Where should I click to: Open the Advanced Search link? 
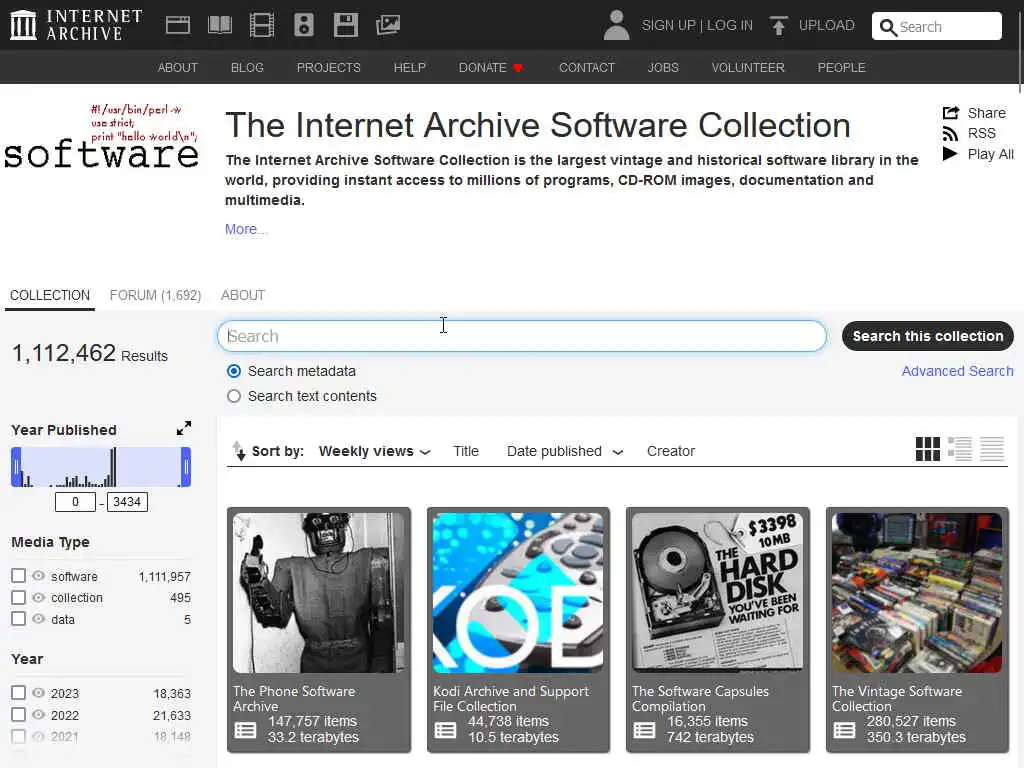957,371
